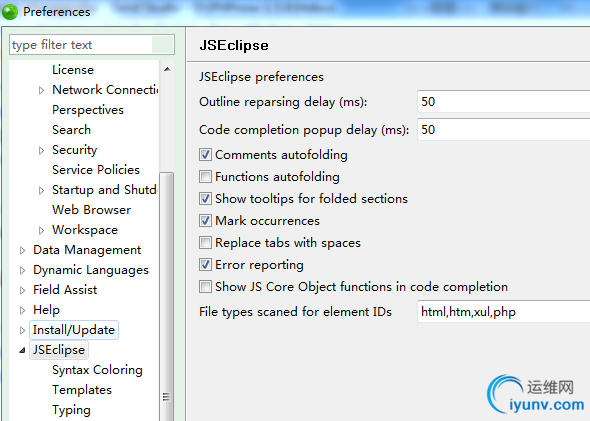590x421 pixels.
Task: Toggle Show tooltips for folded sections
Action: click(205, 199)
